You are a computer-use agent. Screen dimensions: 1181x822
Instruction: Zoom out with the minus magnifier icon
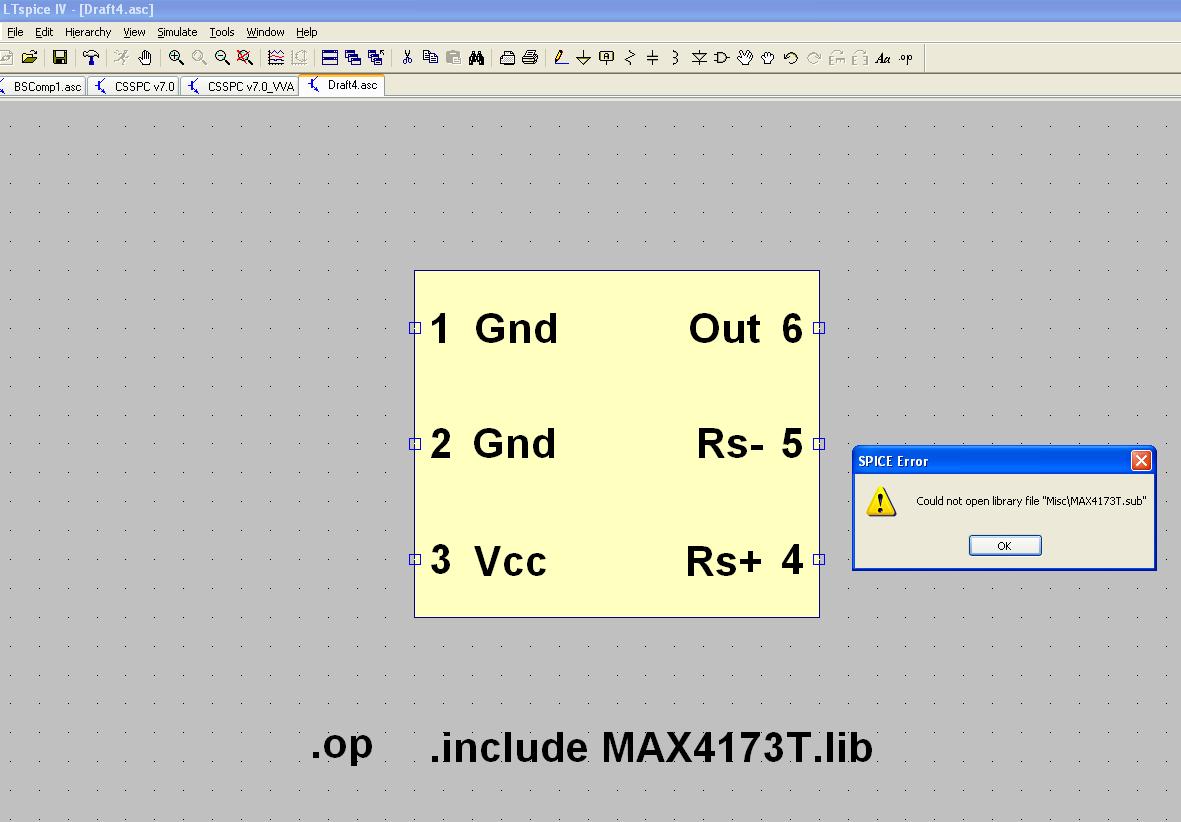pos(221,57)
